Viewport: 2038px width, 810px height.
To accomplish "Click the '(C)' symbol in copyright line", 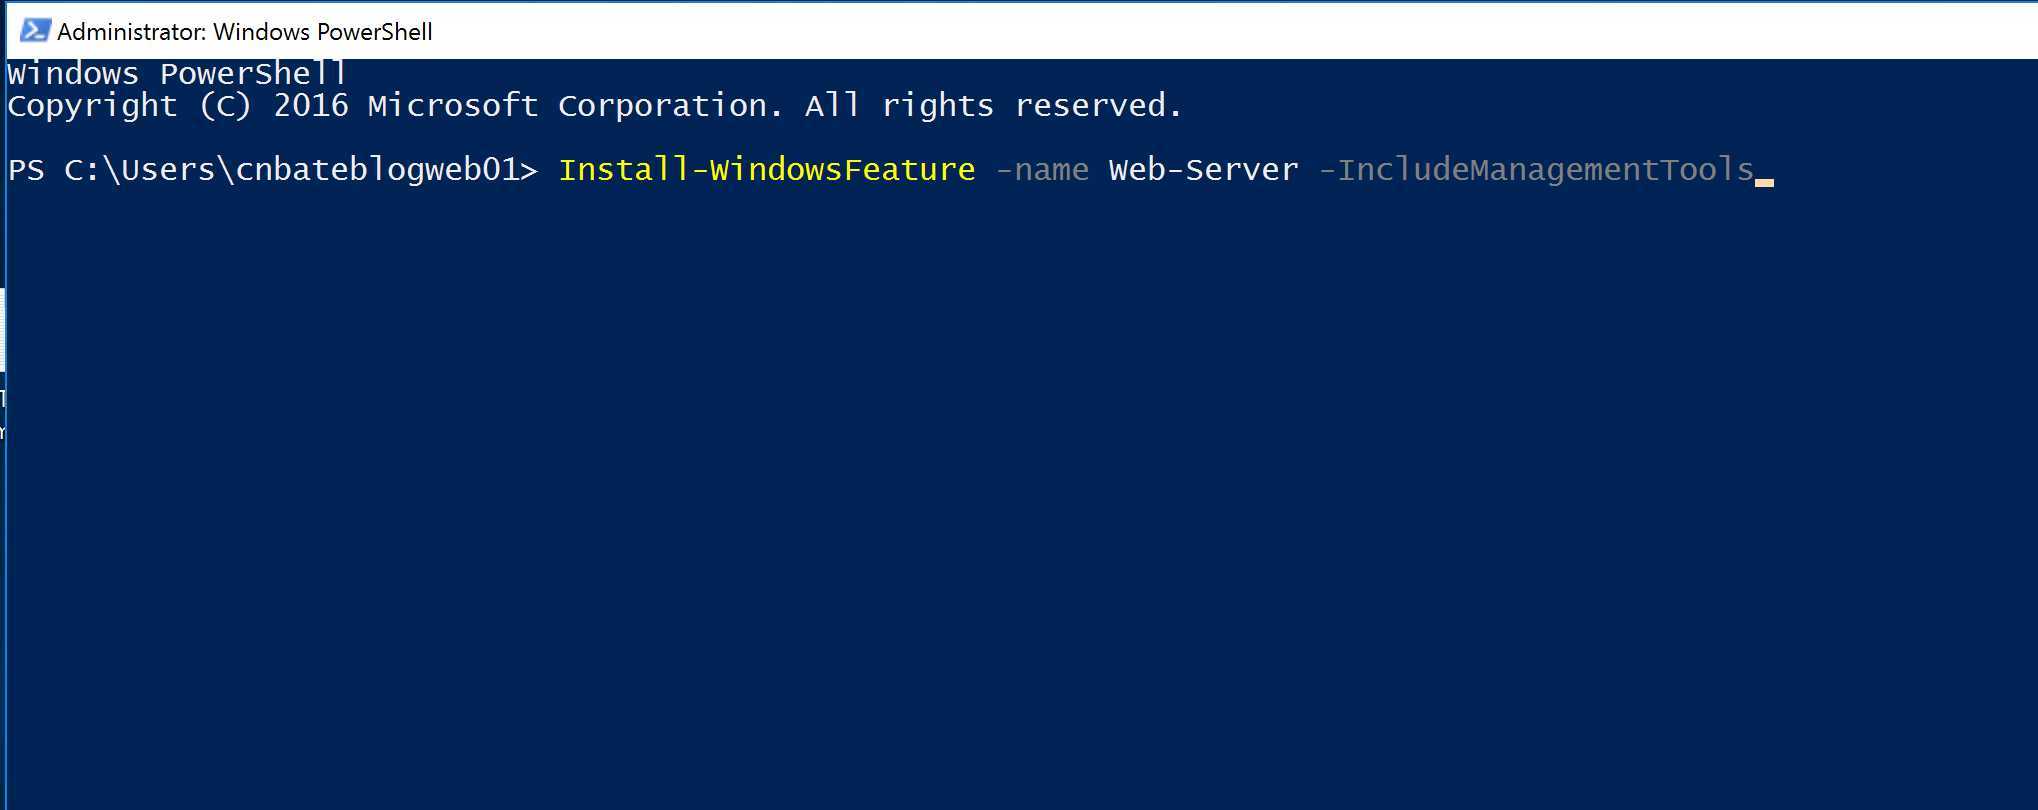I will pos(225,105).
